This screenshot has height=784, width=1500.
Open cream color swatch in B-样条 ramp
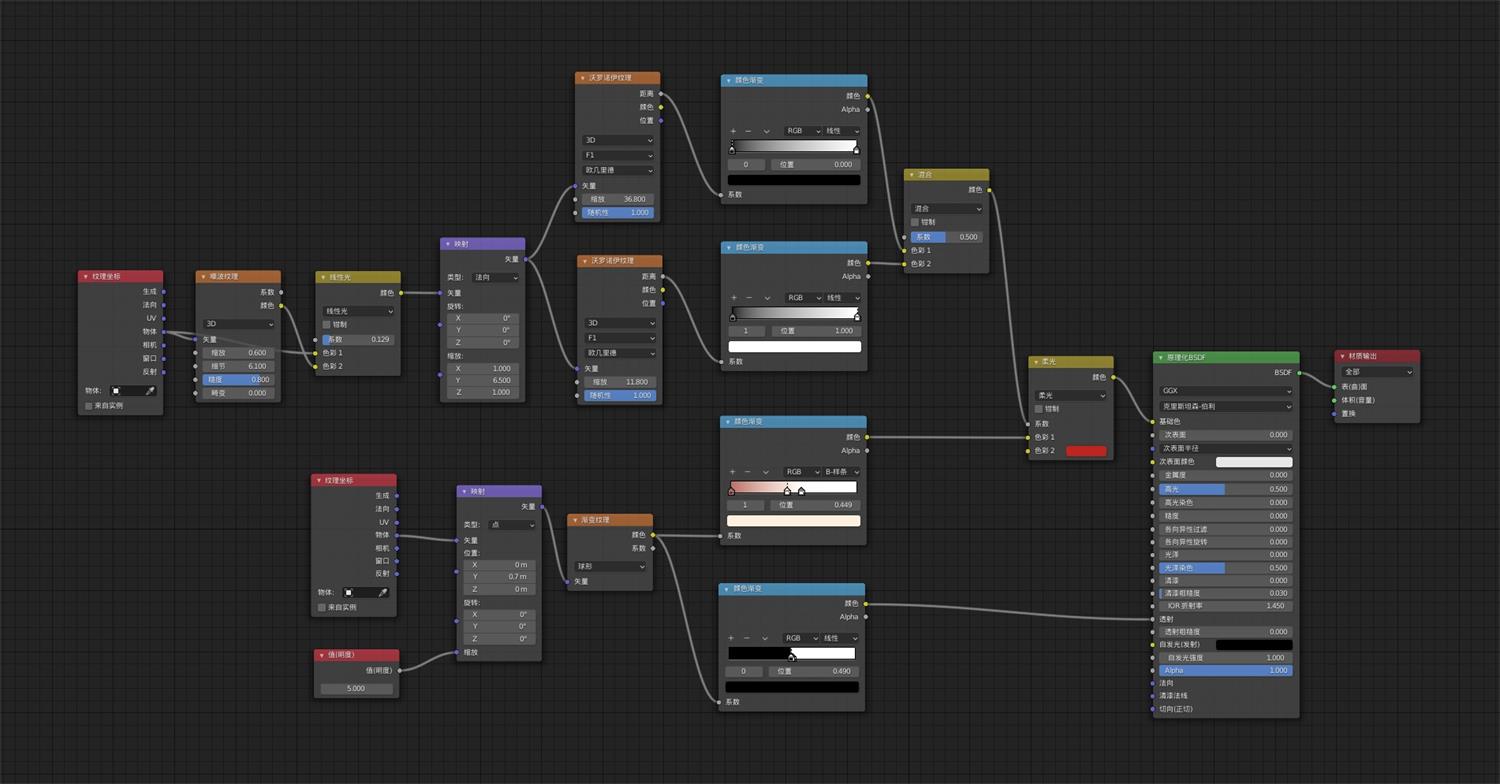tap(793, 521)
